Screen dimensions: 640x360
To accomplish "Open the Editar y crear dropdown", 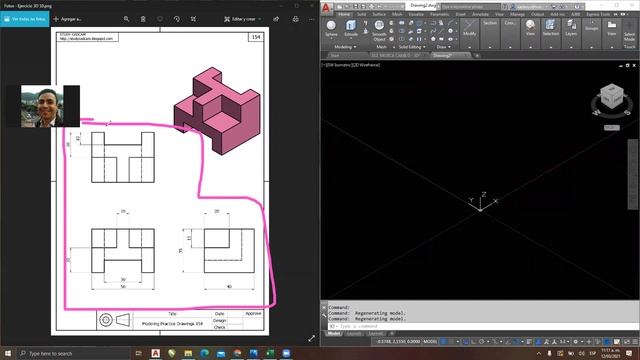I will coord(243,19).
